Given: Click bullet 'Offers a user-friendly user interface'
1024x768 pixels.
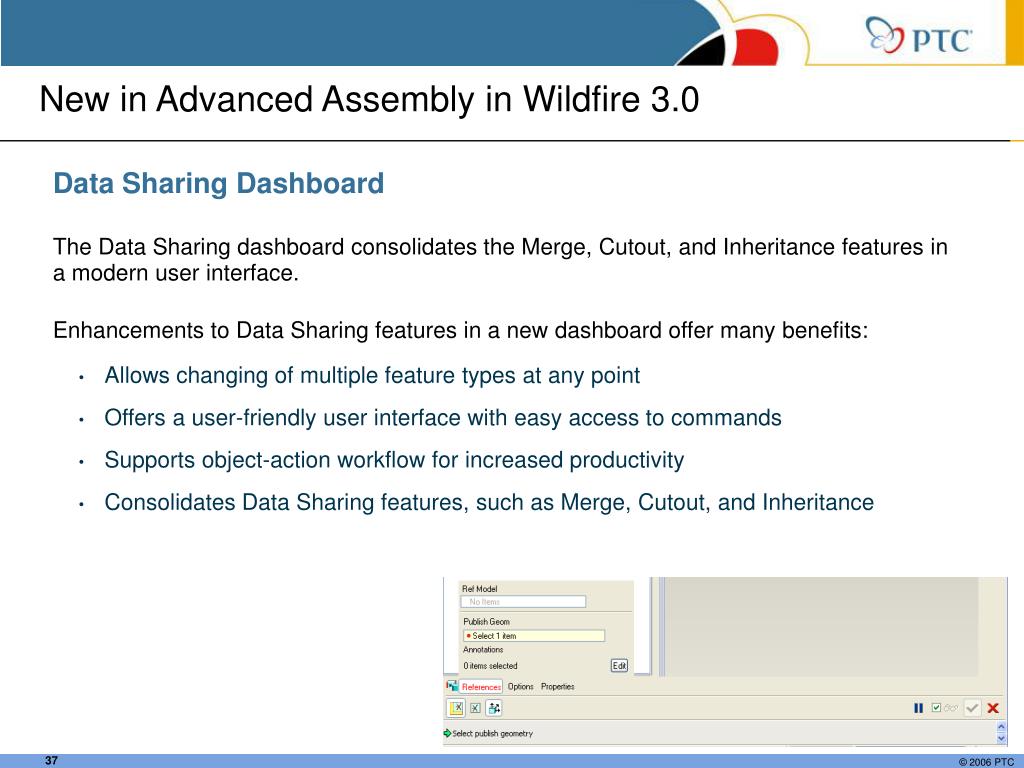Looking at the screenshot, I should pos(443,418).
